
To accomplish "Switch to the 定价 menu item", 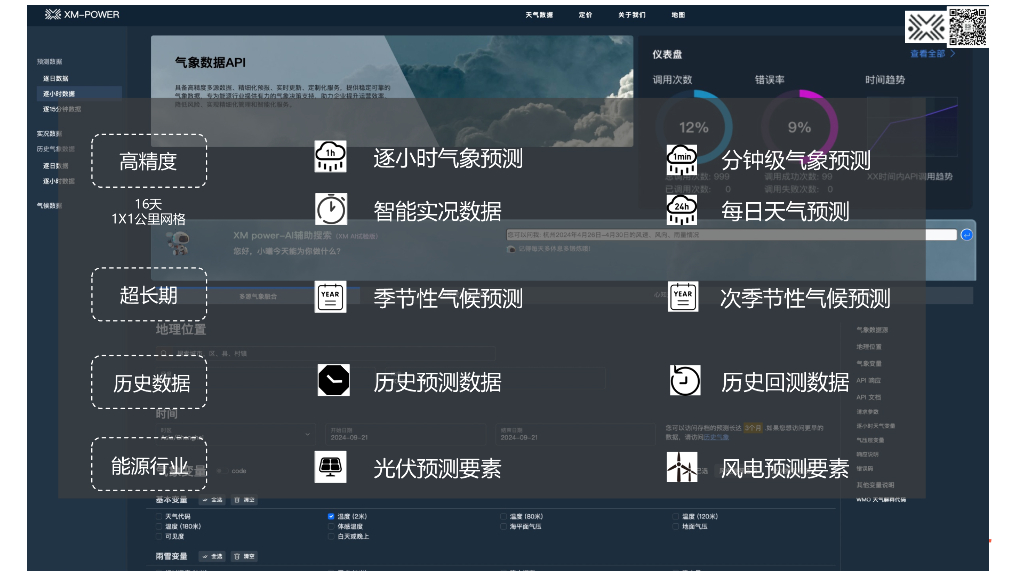I will pos(585,15).
